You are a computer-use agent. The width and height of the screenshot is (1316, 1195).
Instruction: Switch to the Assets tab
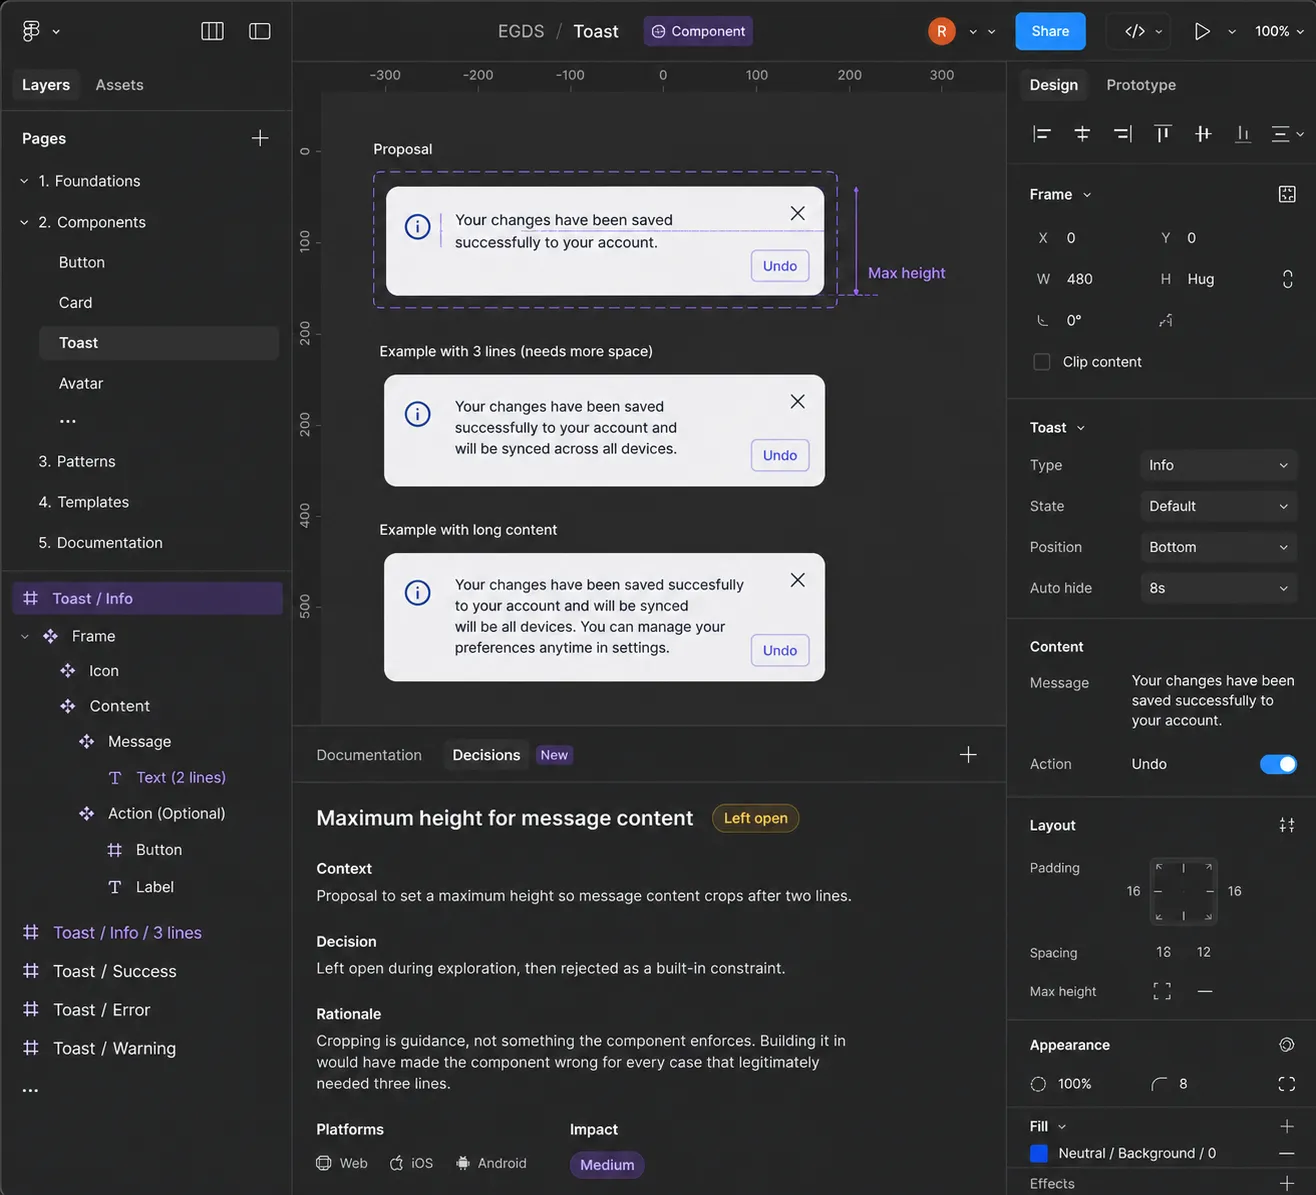coord(119,85)
